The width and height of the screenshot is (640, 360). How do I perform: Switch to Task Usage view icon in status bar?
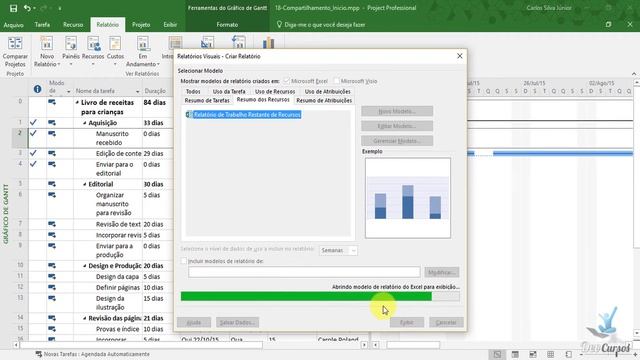(515, 354)
